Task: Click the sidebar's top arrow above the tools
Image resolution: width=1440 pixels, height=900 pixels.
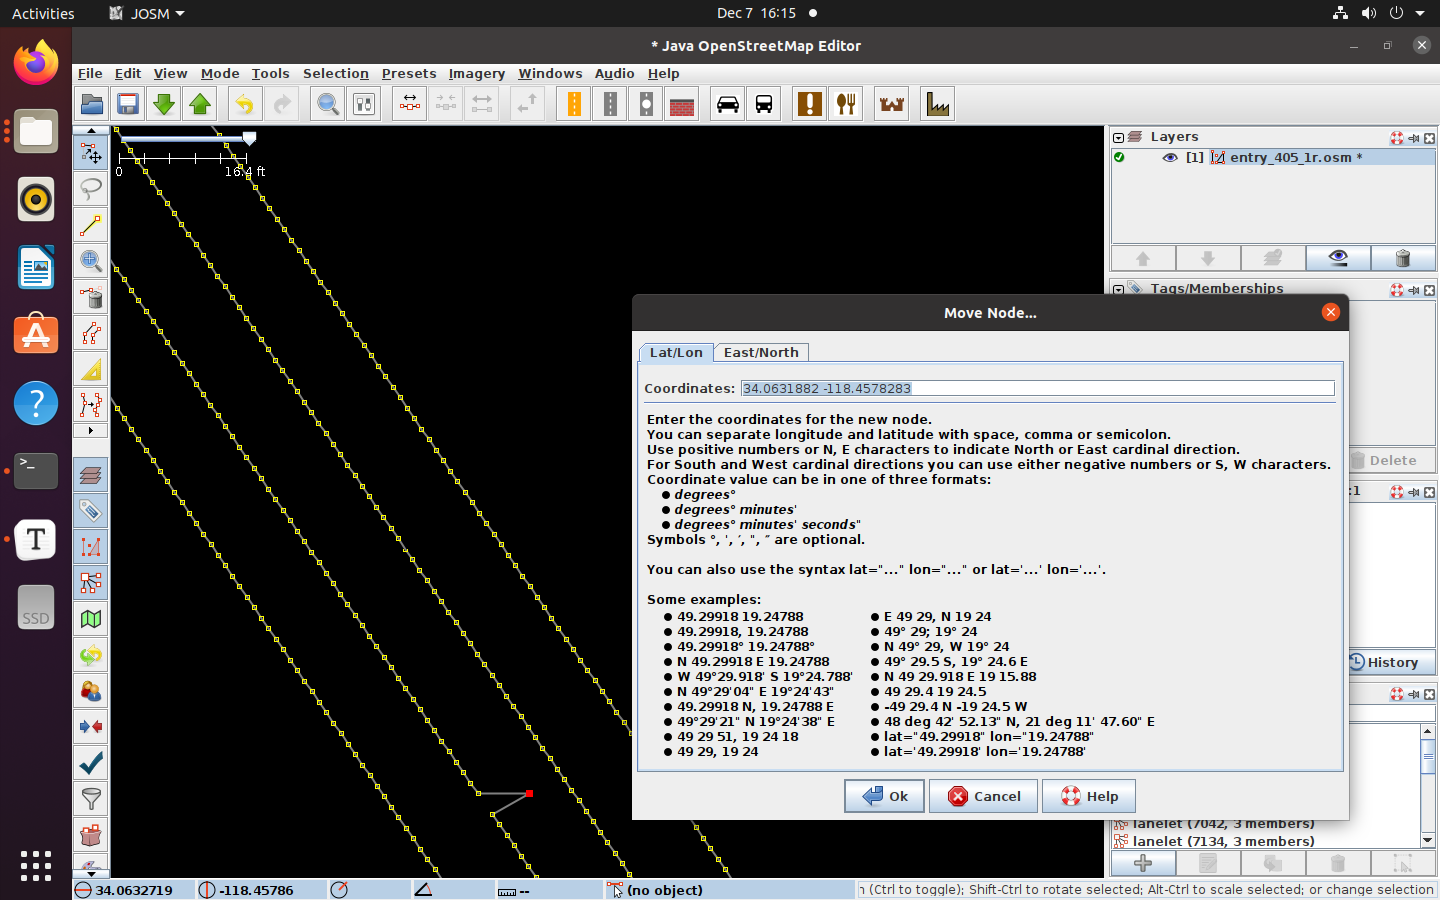Action: [x=91, y=130]
